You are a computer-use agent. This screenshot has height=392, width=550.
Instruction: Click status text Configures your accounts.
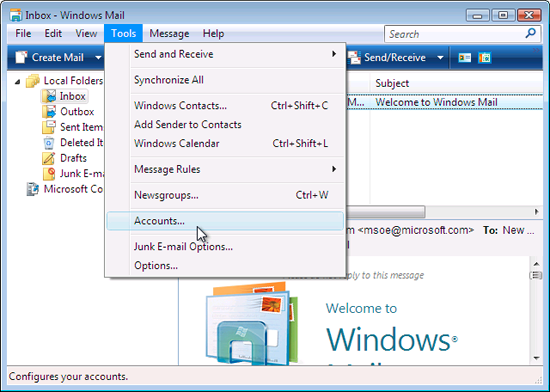[x=68, y=377]
